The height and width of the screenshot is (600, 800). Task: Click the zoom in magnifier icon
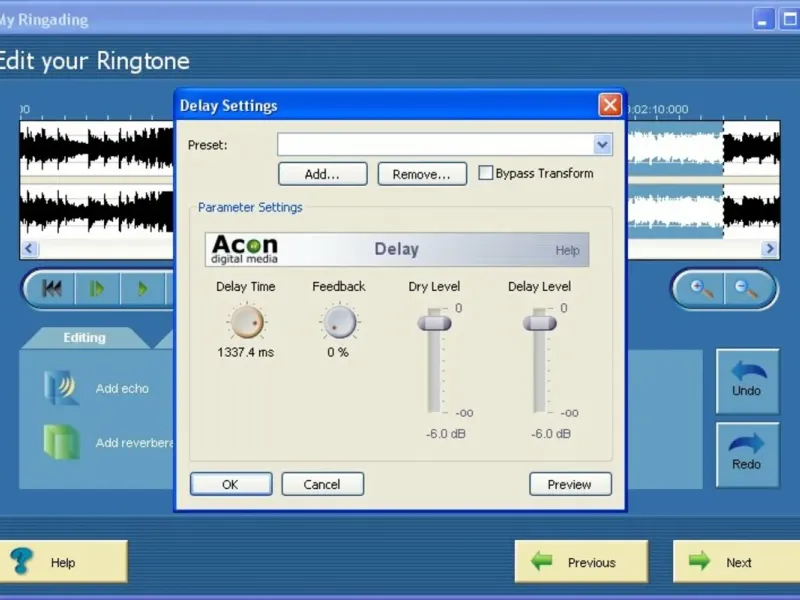pyautogui.click(x=701, y=289)
